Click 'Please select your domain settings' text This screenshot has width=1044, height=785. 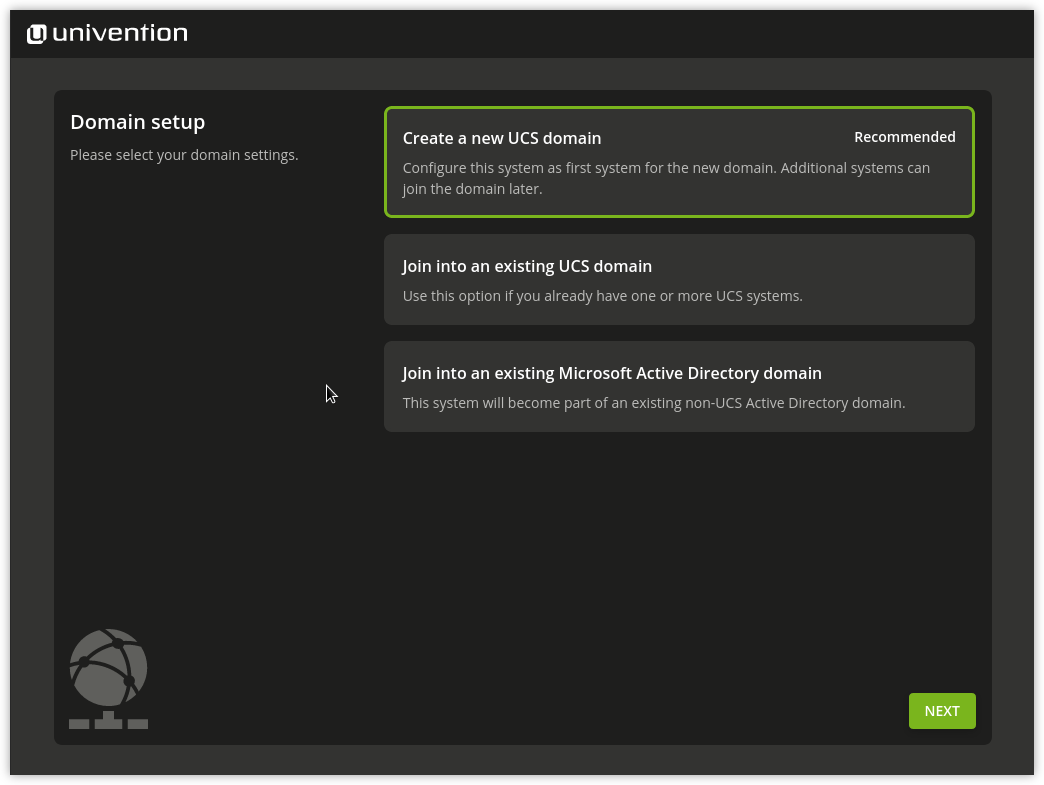coord(184,154)
